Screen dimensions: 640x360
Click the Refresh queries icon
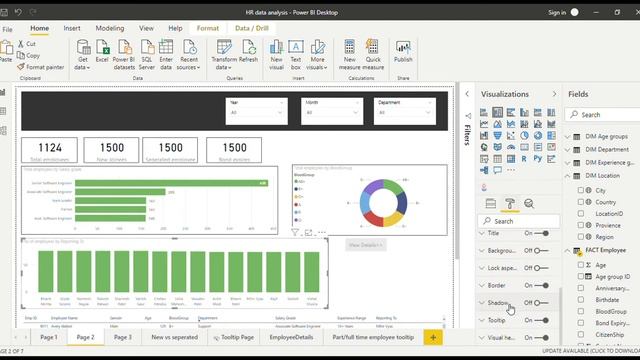248,51
